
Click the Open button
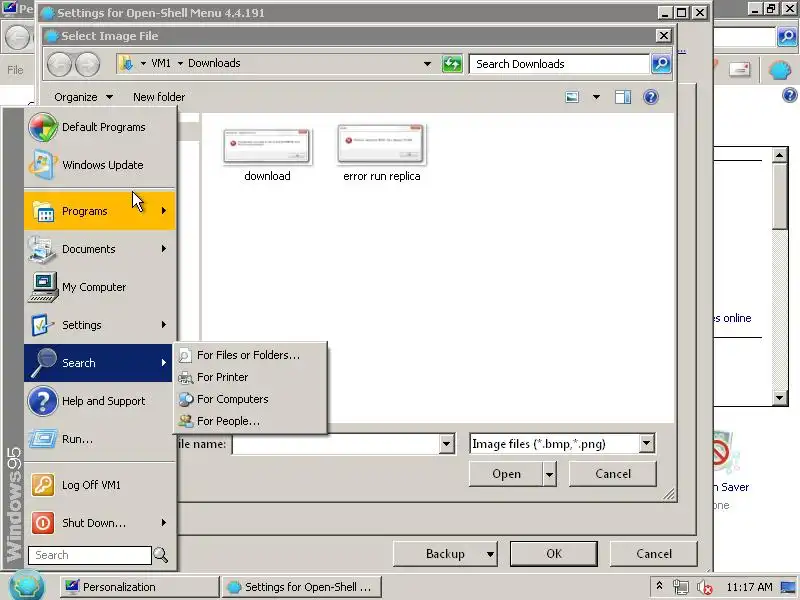pos(506,474)
